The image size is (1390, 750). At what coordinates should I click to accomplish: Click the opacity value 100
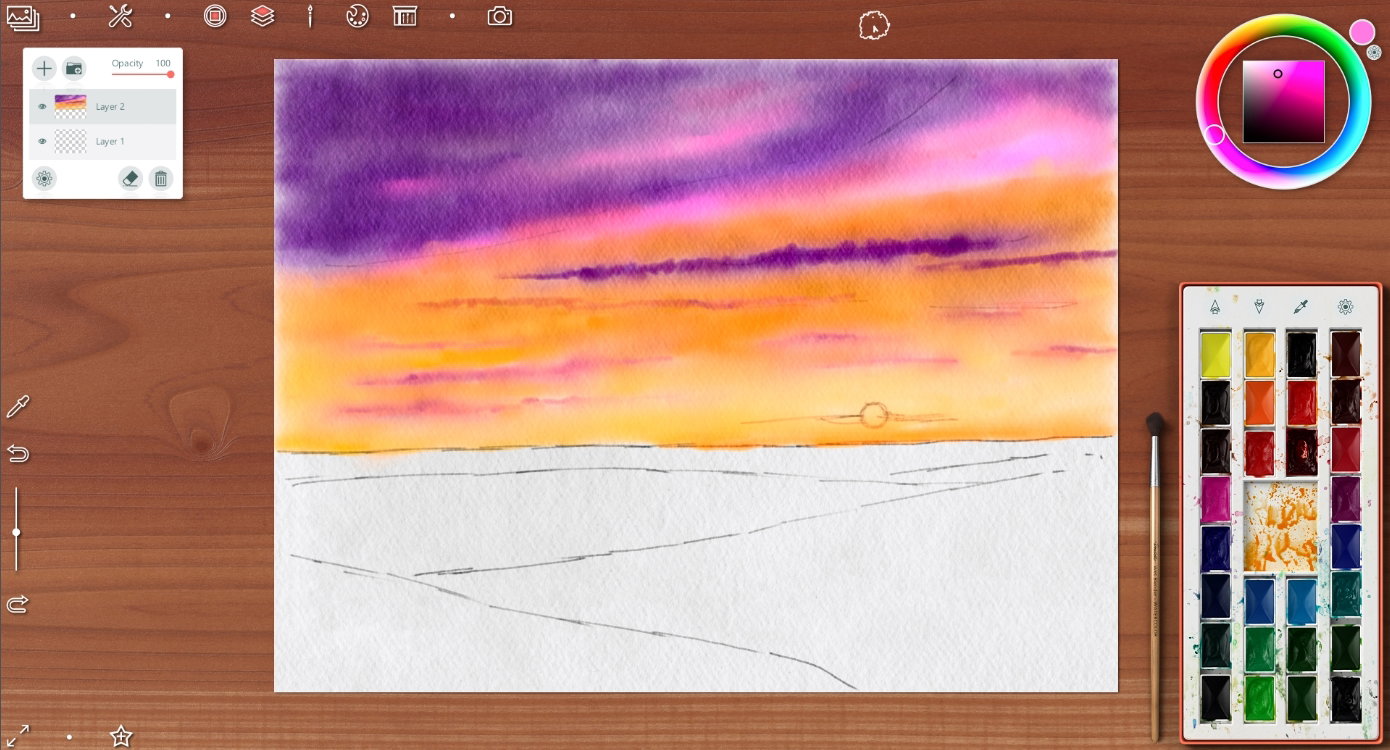click(x=163, y=63)
